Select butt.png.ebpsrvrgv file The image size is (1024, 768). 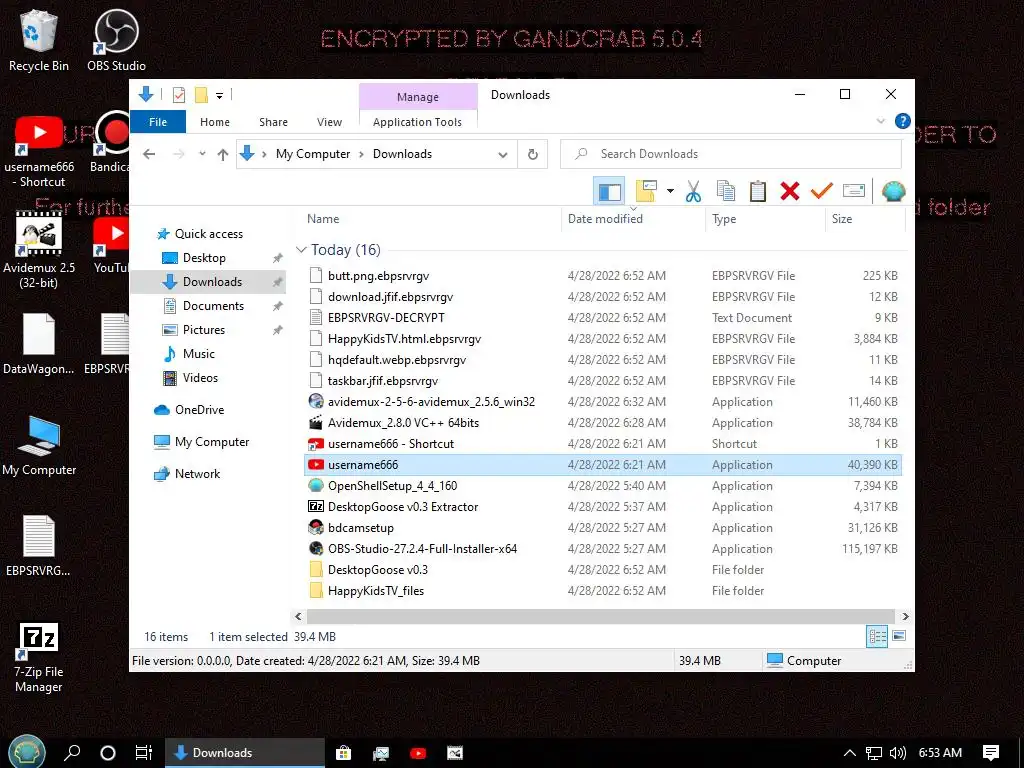[378, 276]
